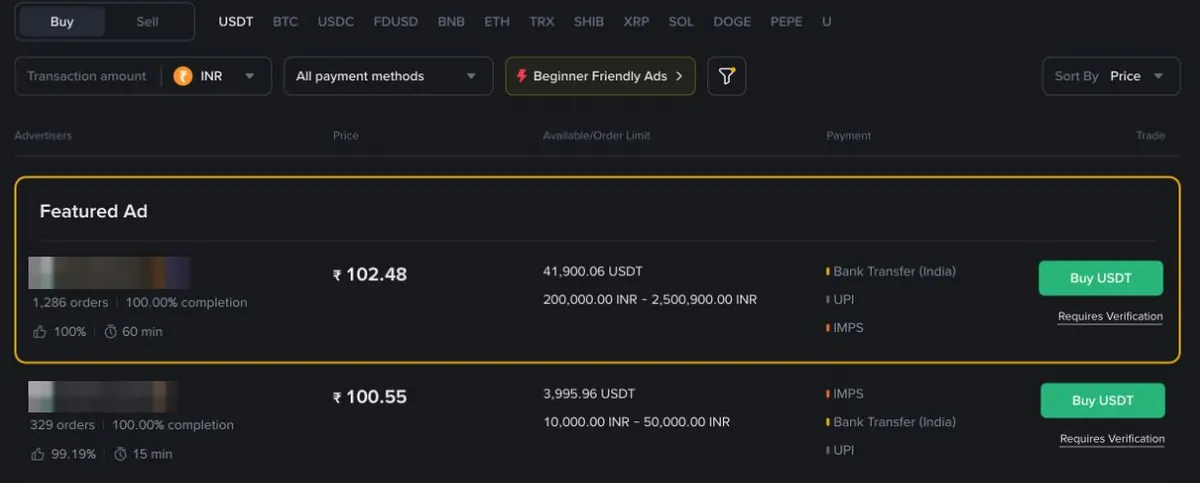This screenshot has width=1200, height=483.
Task: Click Buy USDT for ₹102.48 ad
Action: [1101, 278]
